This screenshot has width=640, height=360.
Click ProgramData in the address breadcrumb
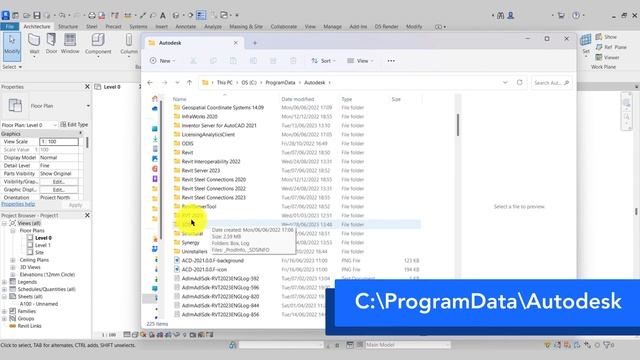click(280, 82)
